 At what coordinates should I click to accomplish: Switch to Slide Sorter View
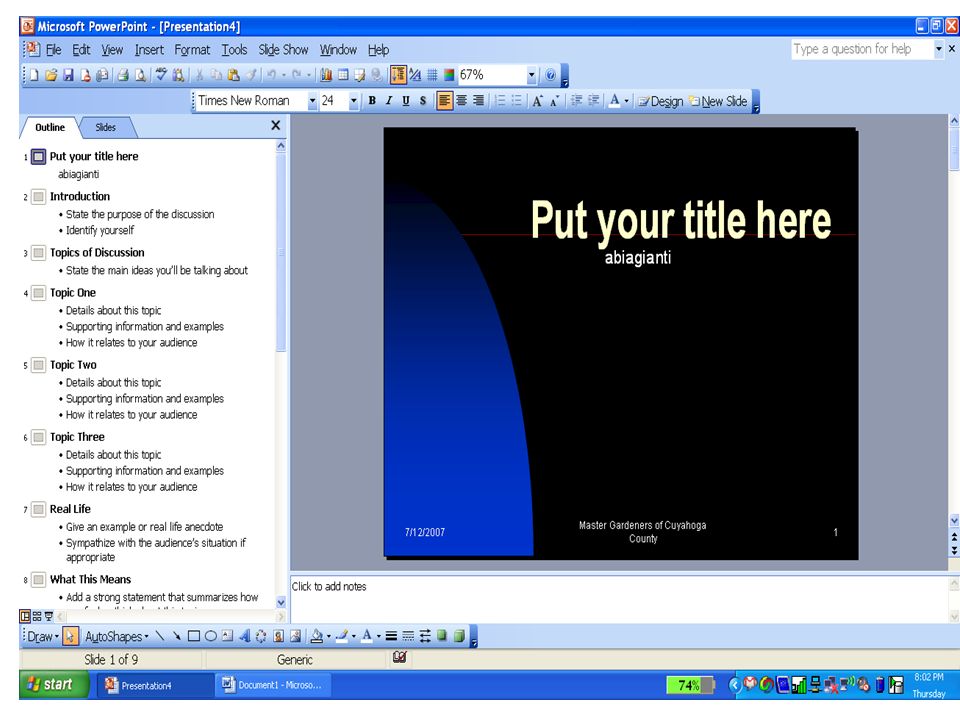(37, 617)
